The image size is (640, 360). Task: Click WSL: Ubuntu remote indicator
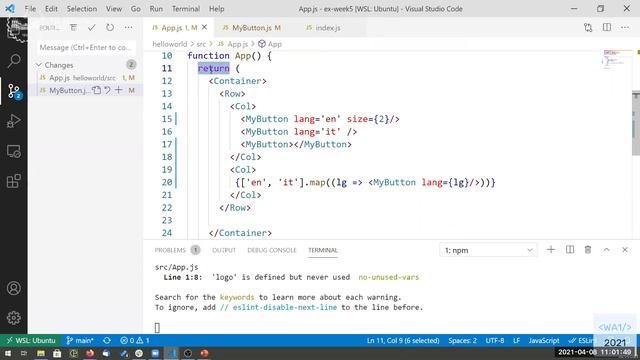pyautogui.click(x=31, y=340)
